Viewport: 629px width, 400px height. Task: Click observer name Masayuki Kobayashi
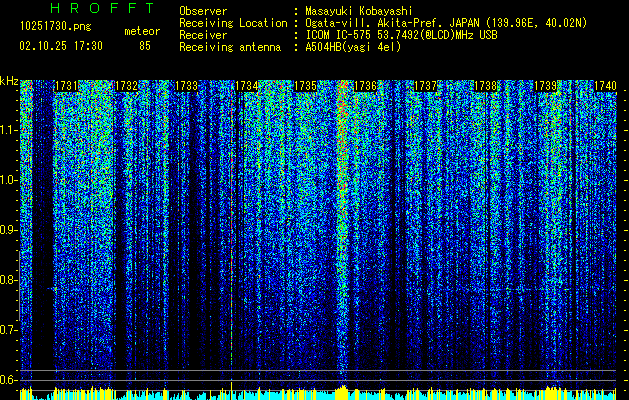359,11
